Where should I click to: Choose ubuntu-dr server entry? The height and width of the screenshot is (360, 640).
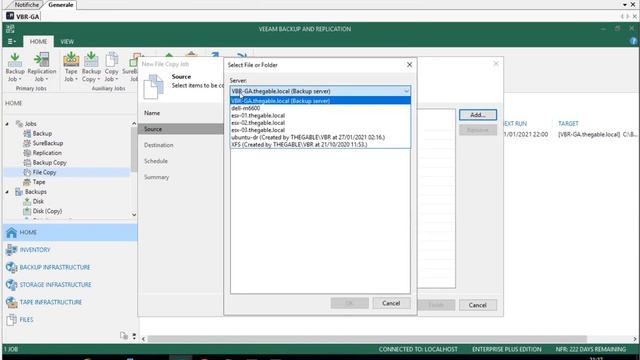[320, 138]
